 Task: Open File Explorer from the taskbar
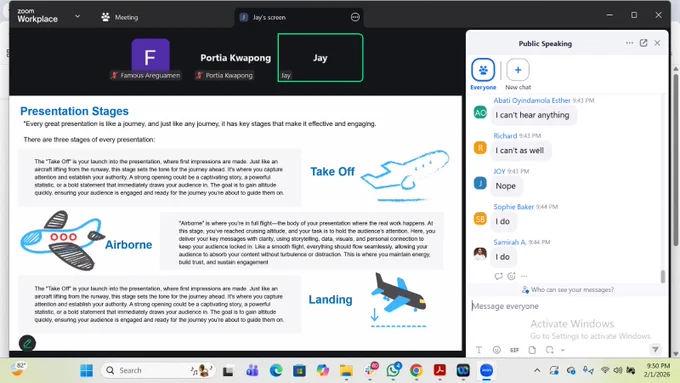click(x=346, y=370)
